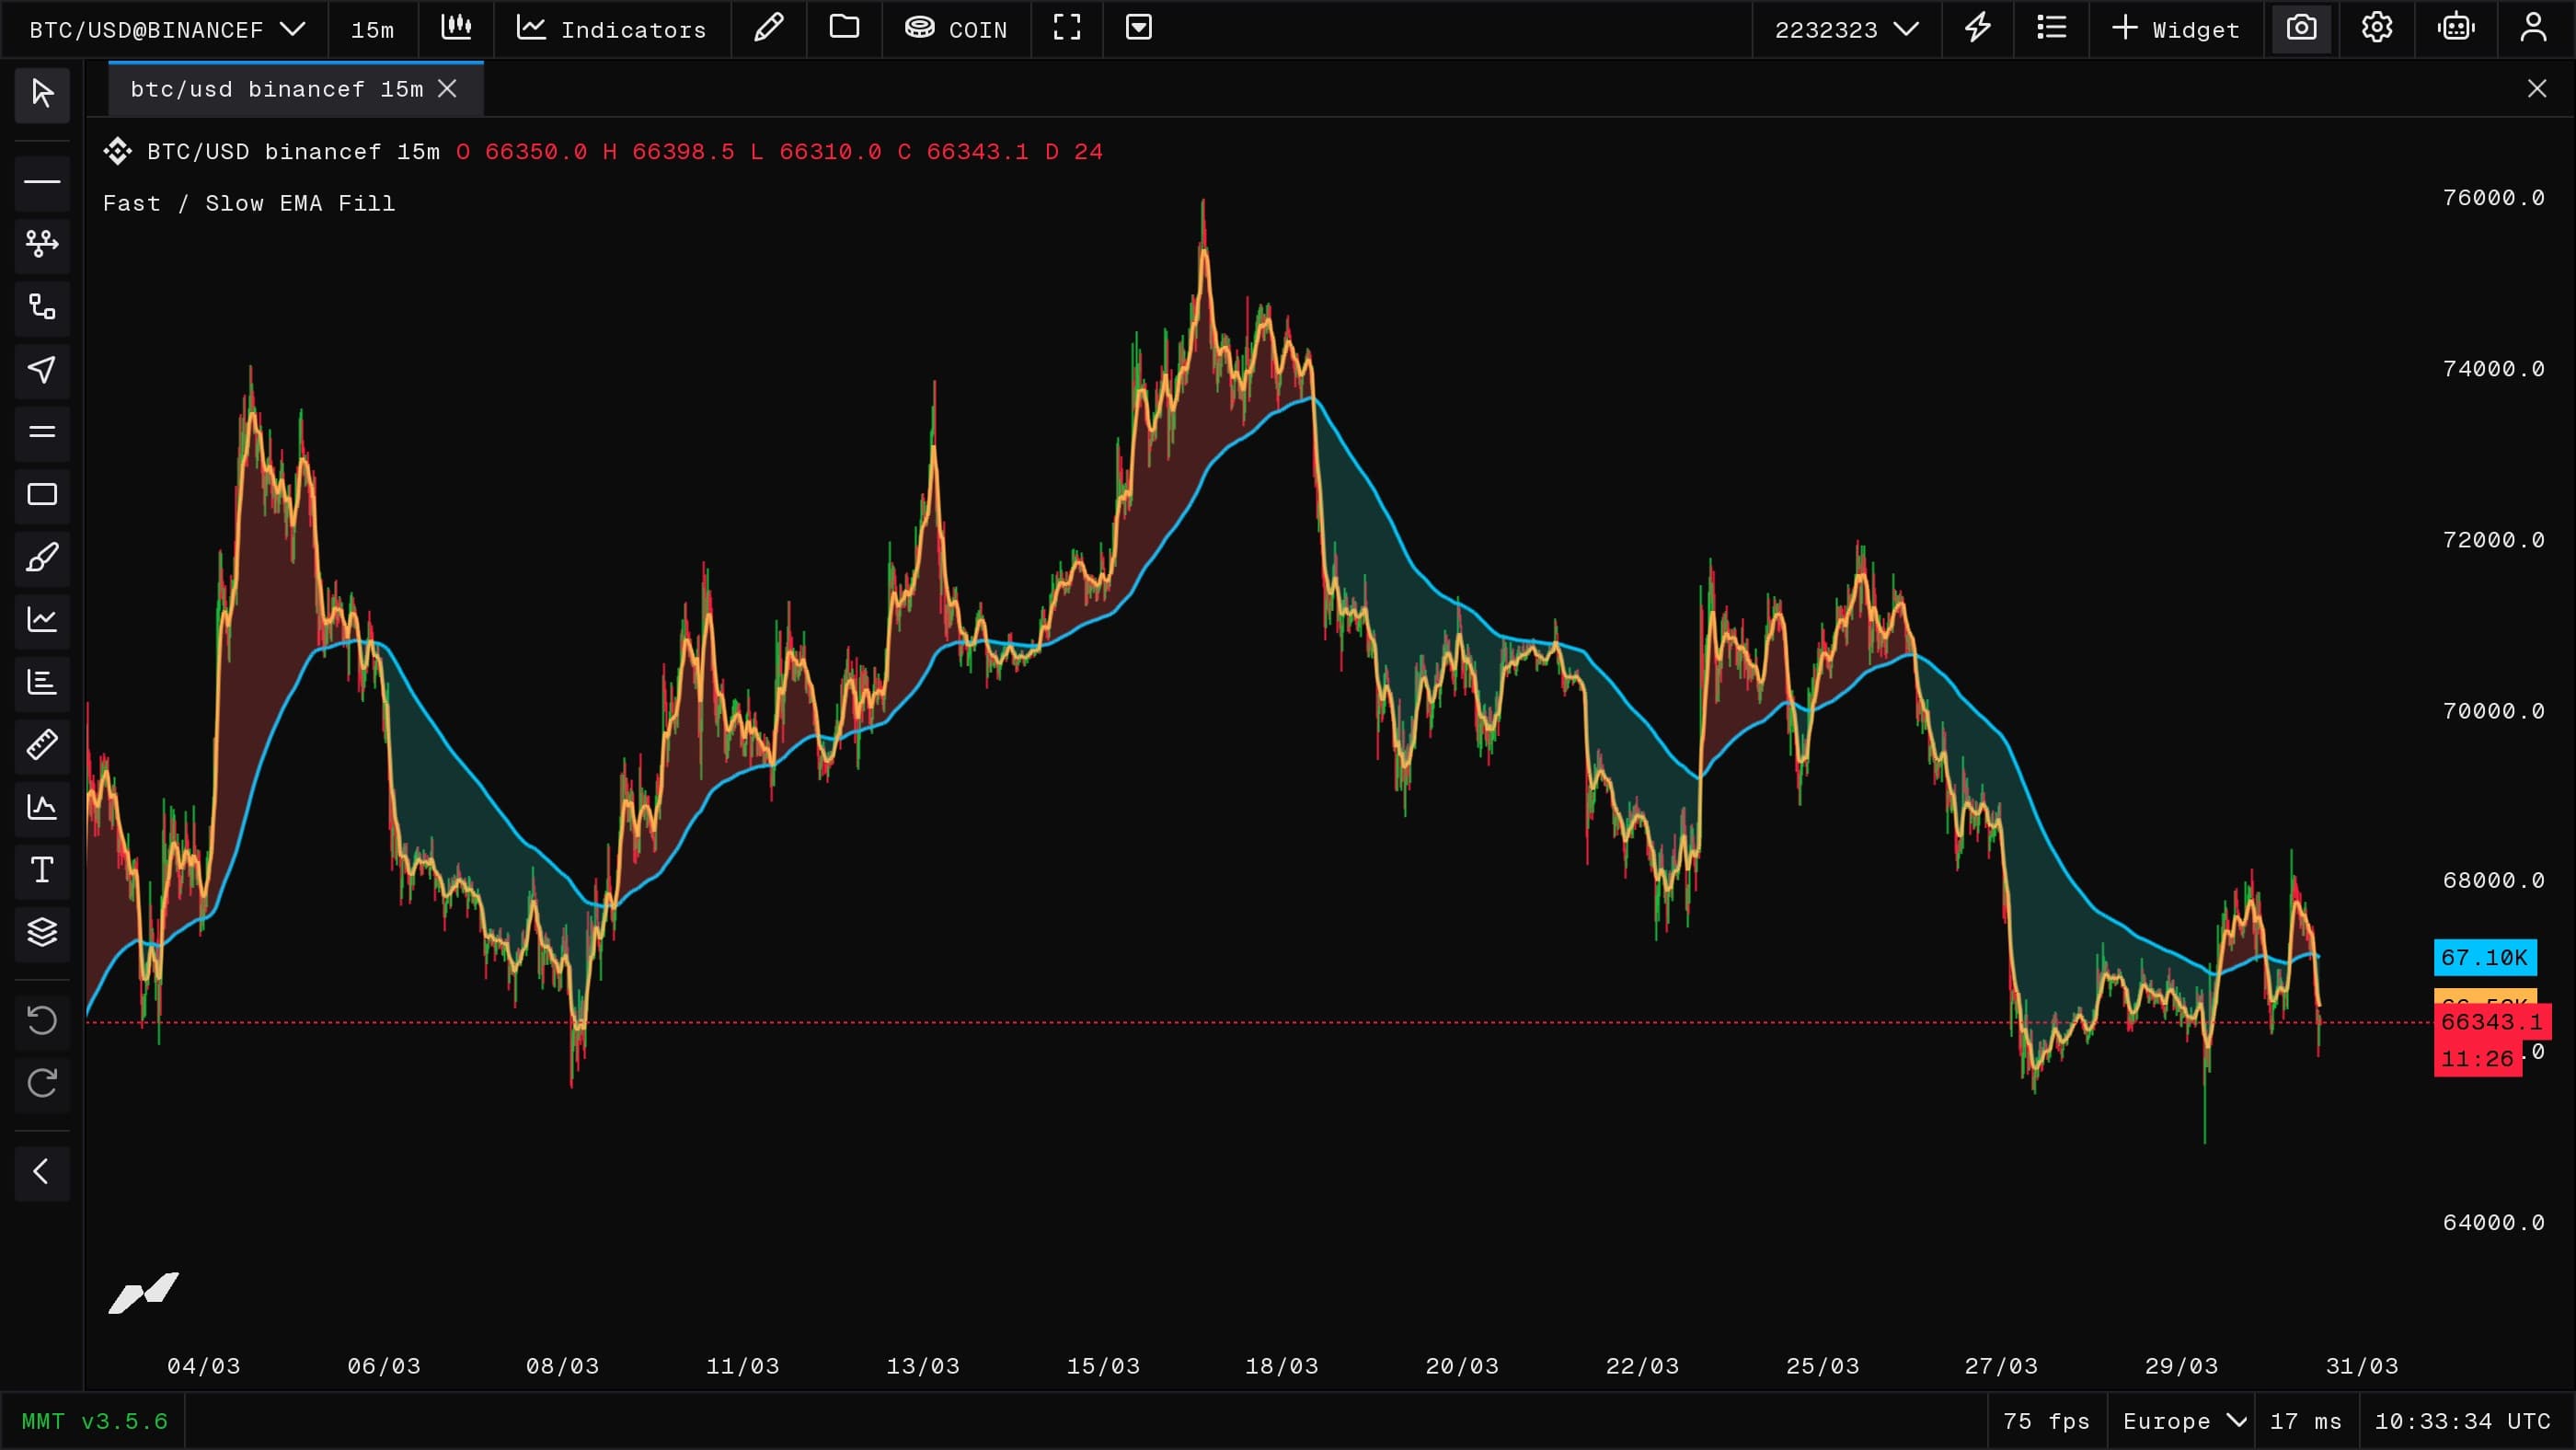Click the pencil edit icon in top bar
This screenshot has height=1450, width=2576.
[768, 28]
